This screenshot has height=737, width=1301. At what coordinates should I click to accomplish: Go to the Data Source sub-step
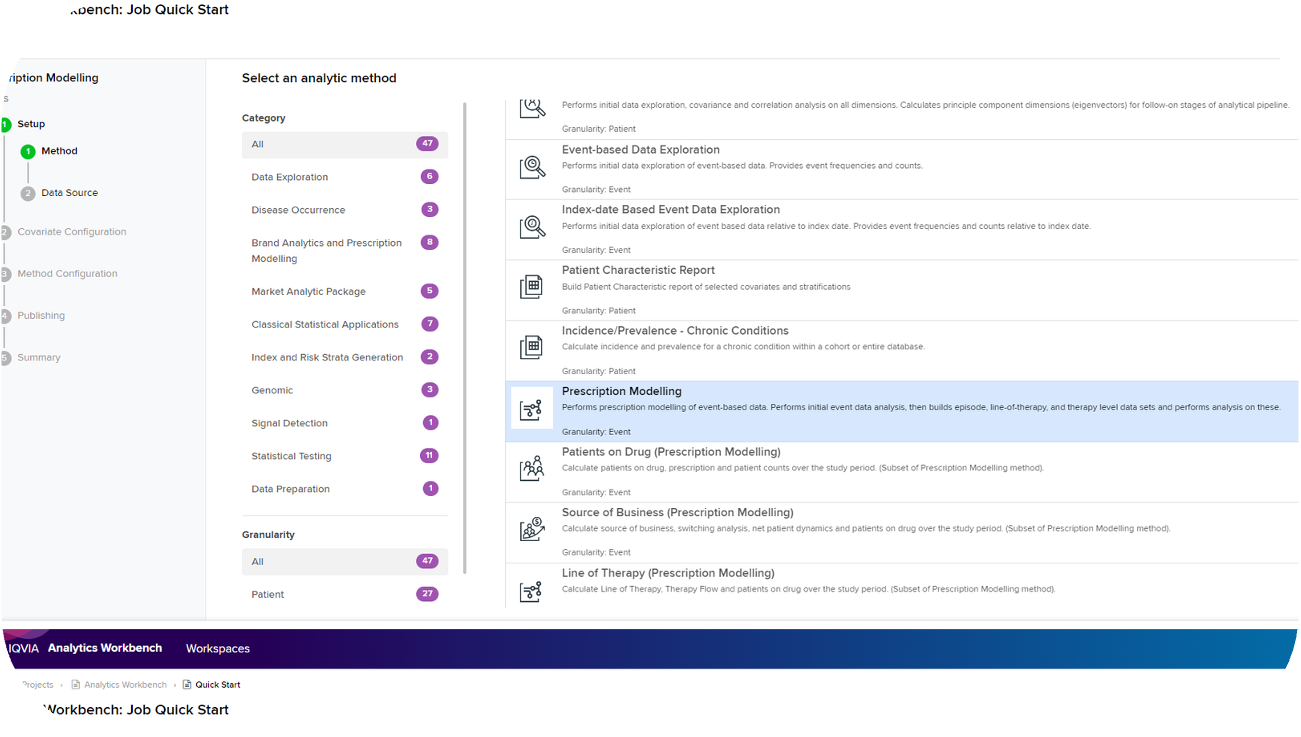[x=69, y=193]
